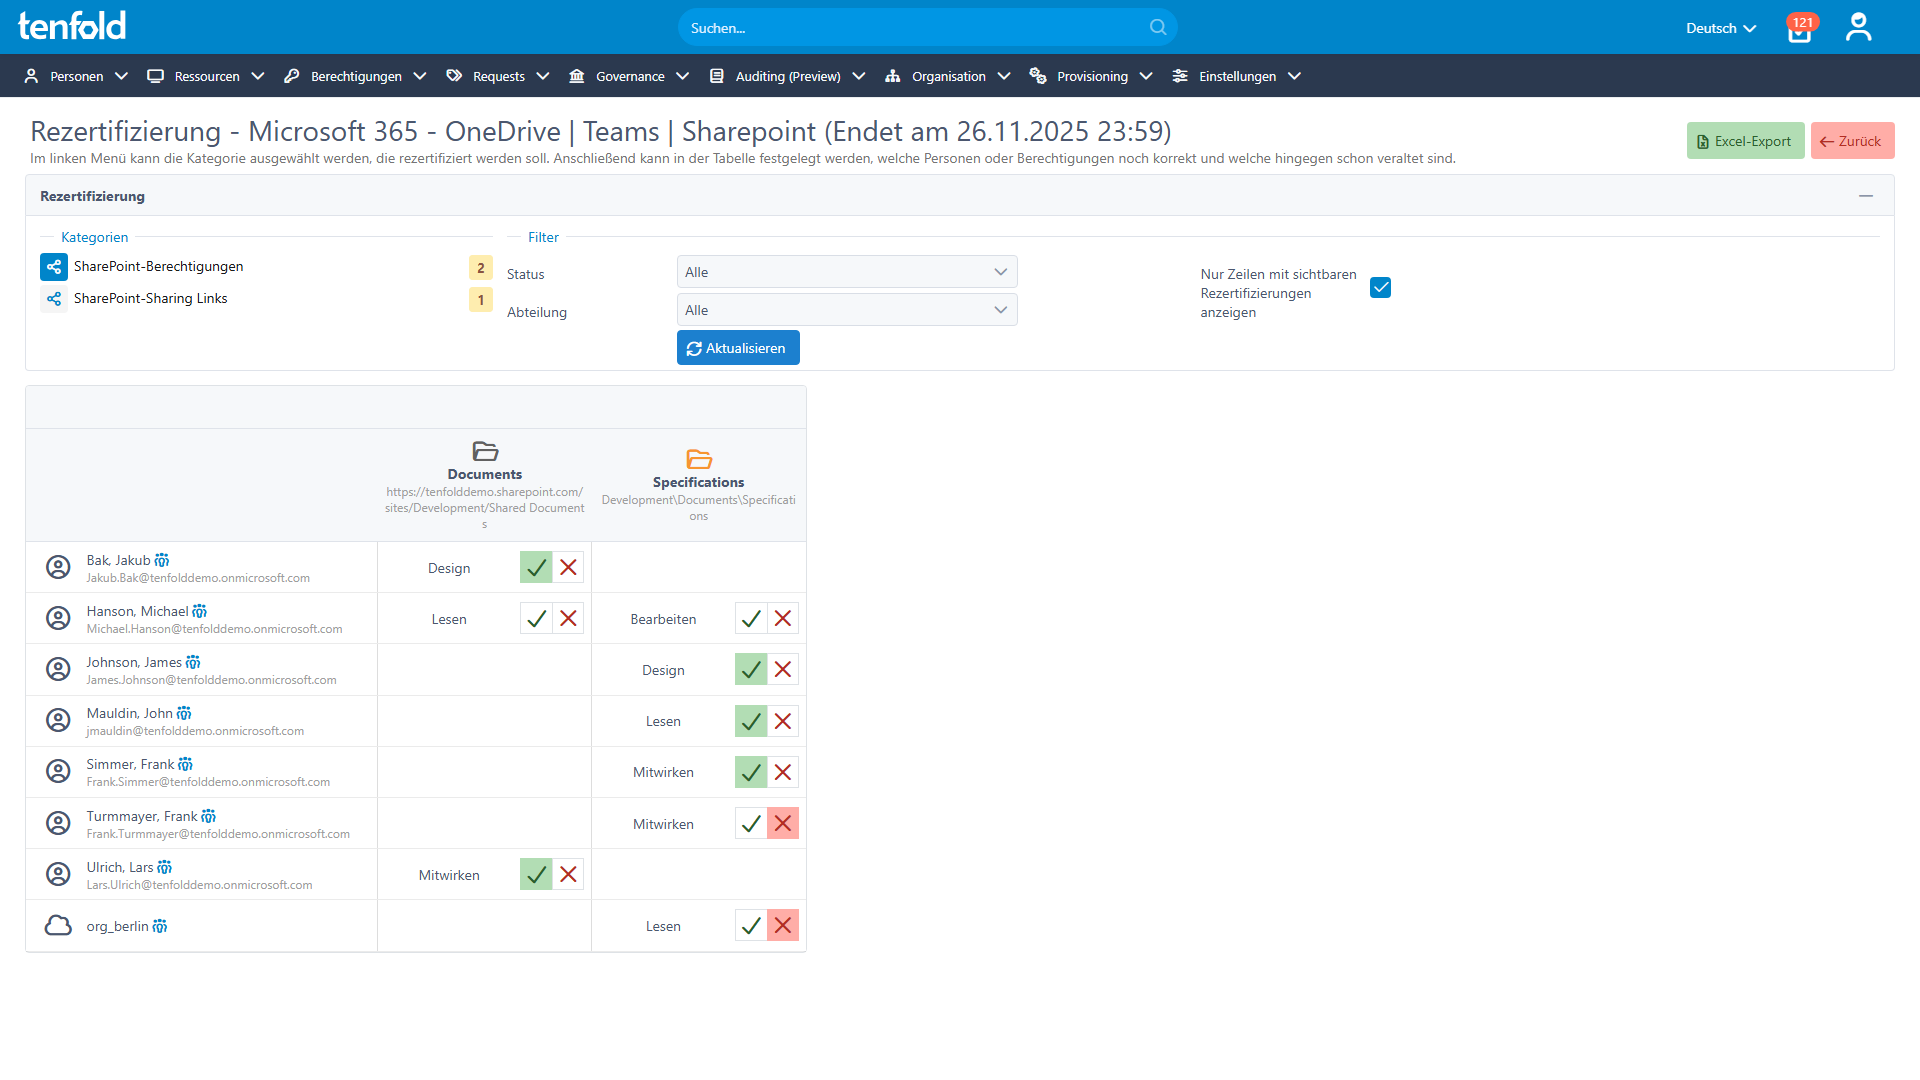The width and height of the screenshot is (1920, 1080).
Task: Click the cloud icon next to org_berlin
Action: (58, 925)
